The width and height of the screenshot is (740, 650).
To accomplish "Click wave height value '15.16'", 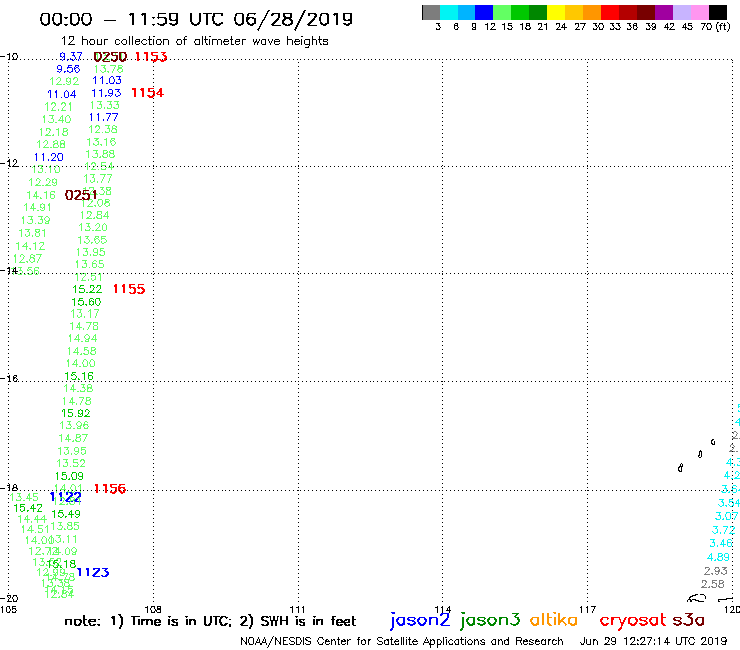I will [x=79, y=376].
